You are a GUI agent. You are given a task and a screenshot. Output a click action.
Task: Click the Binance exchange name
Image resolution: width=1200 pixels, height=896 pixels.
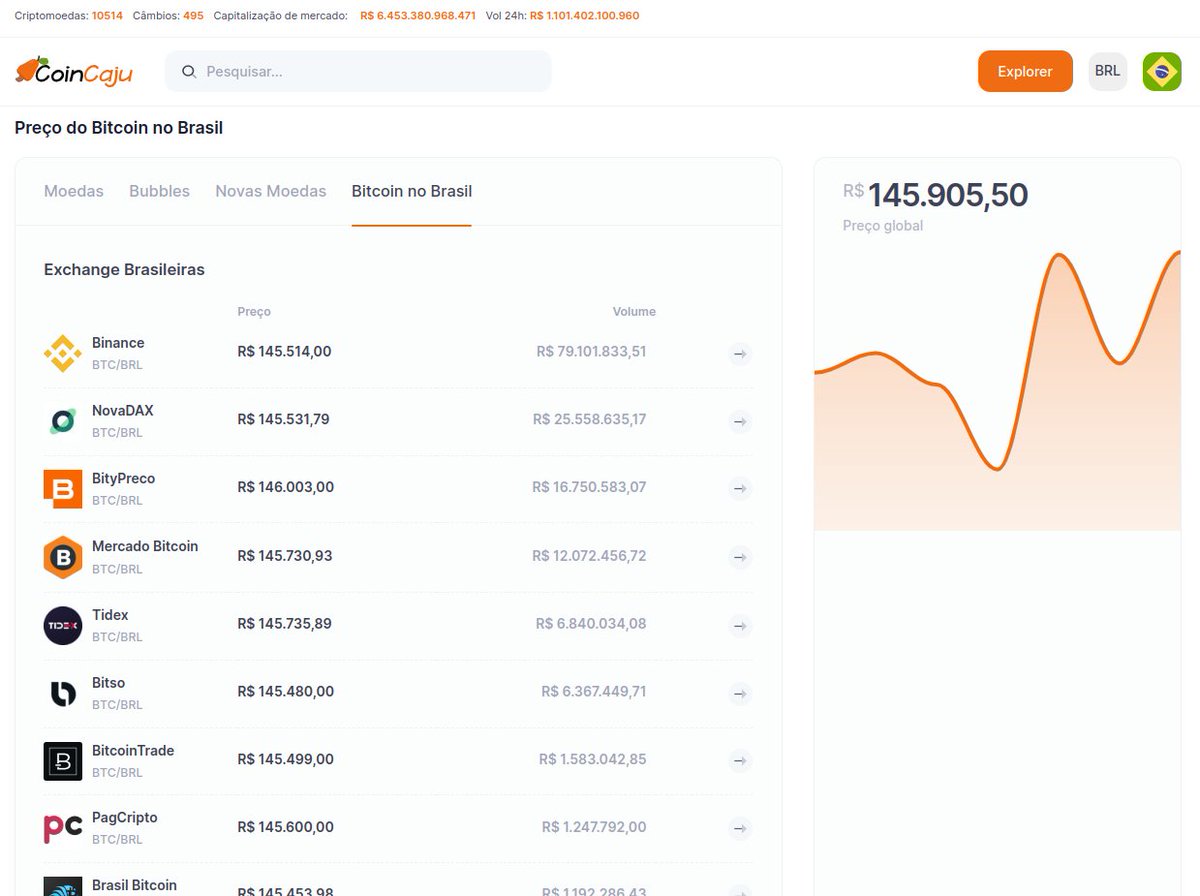coord(118,343)
